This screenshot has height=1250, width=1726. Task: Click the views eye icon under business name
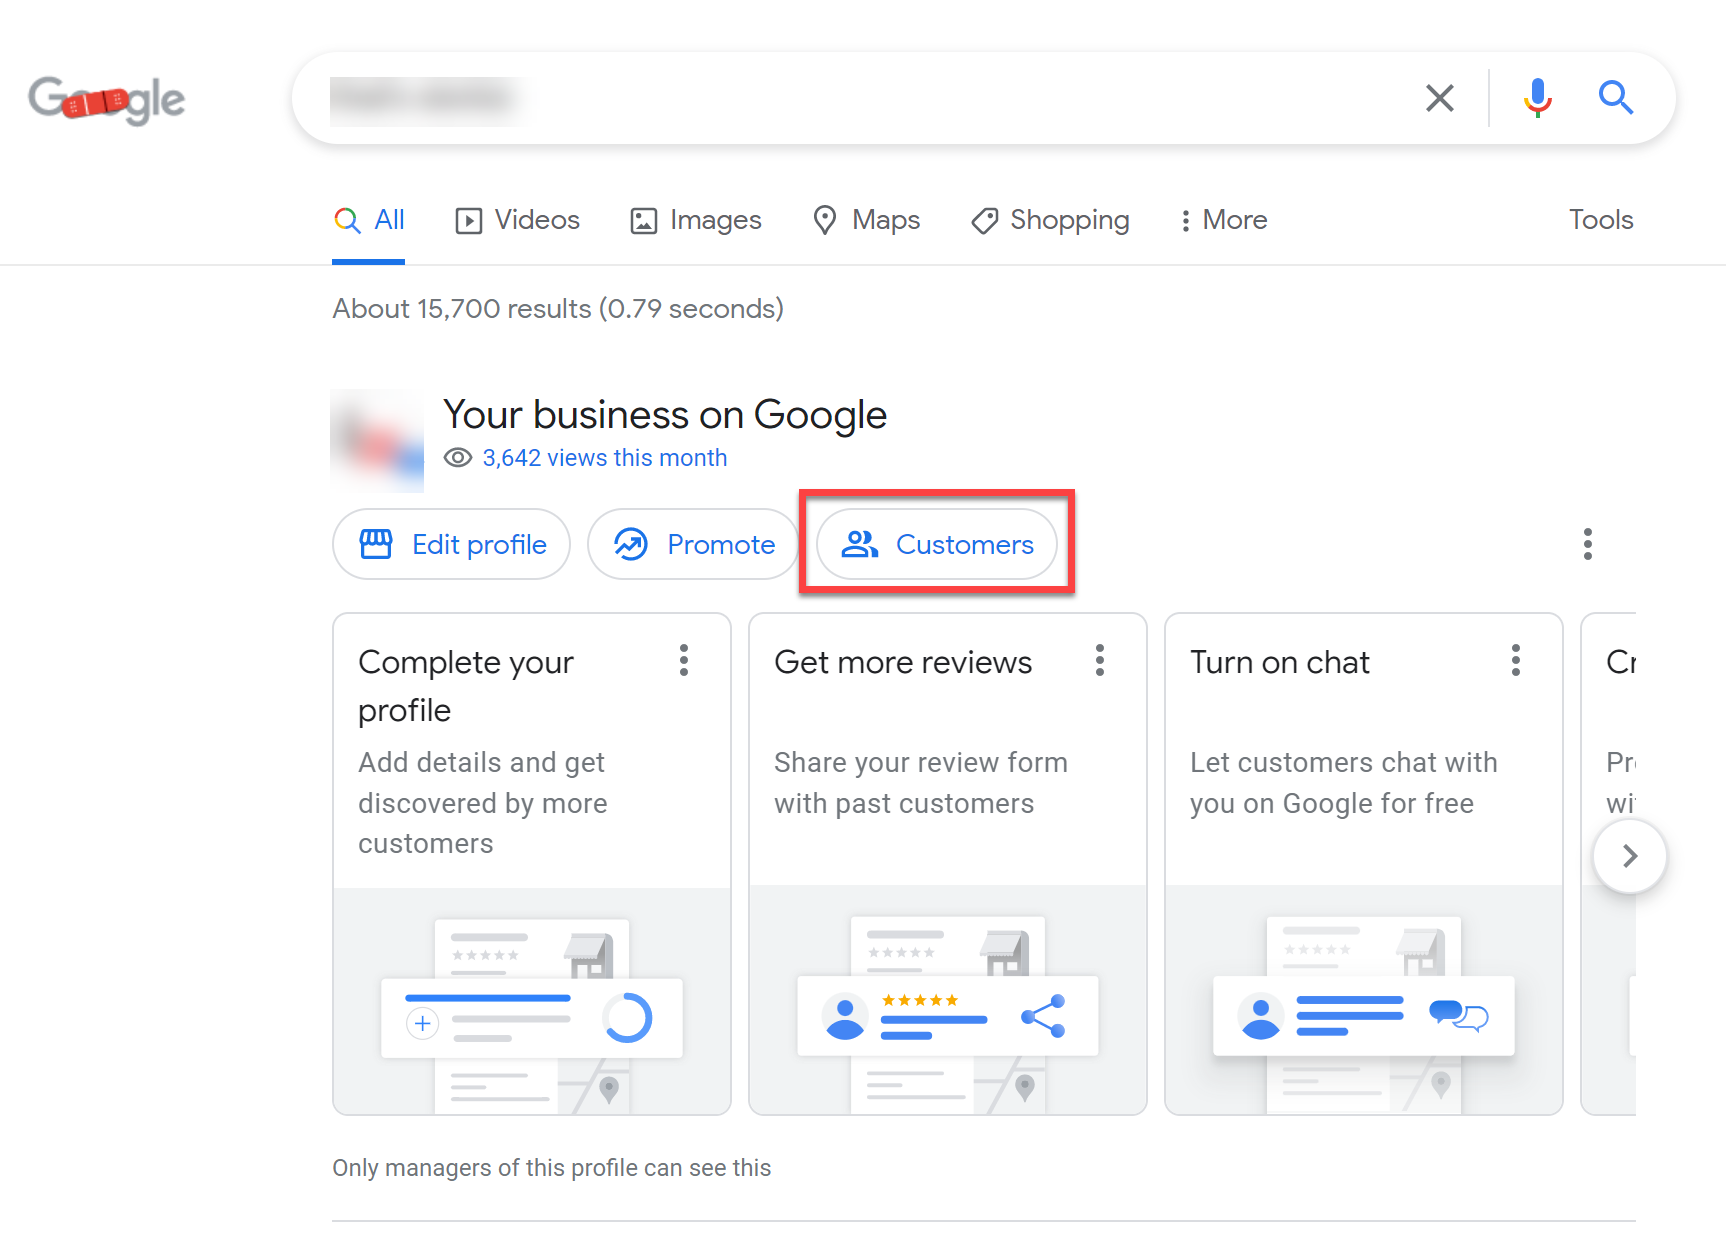click(457, 457)
